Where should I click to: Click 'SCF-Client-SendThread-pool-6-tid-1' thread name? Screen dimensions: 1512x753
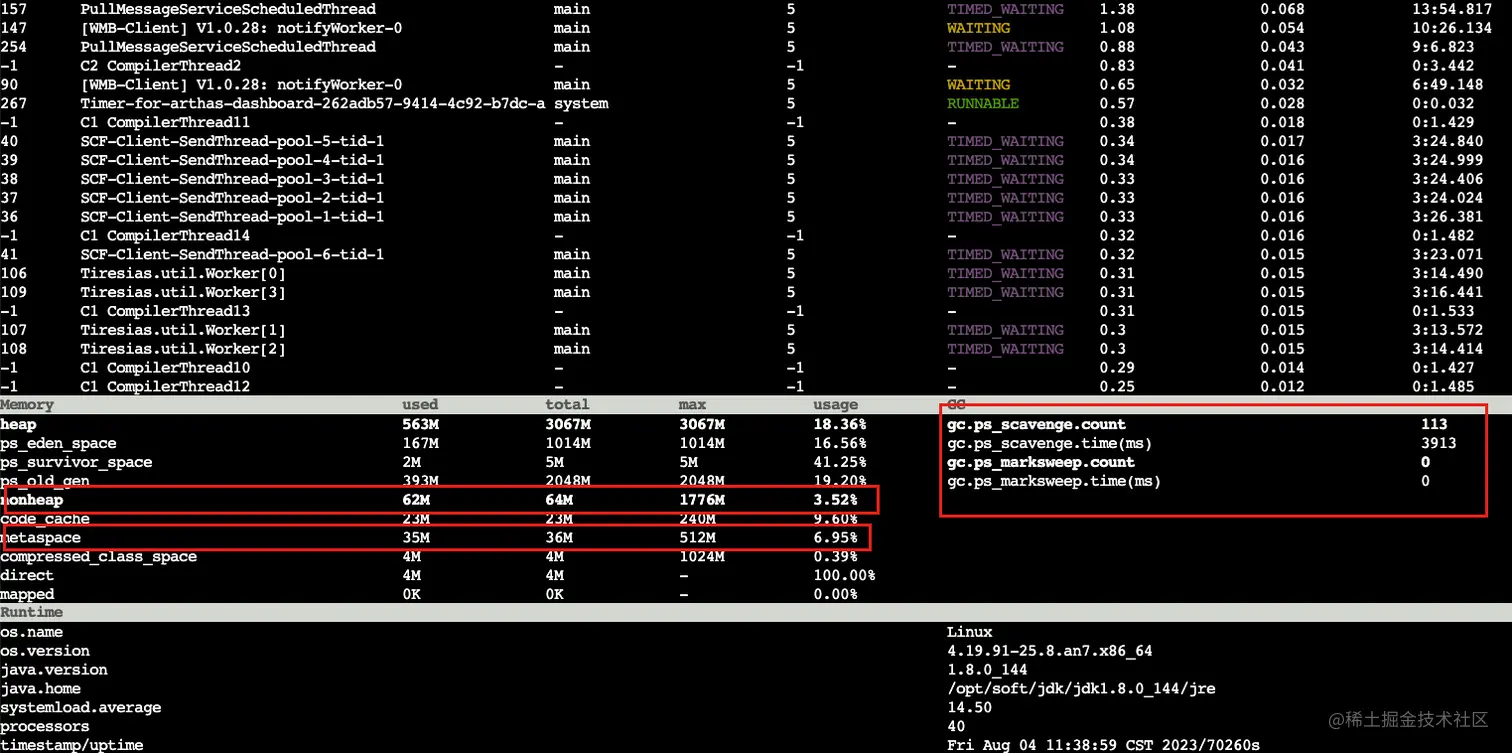[232, 255]
